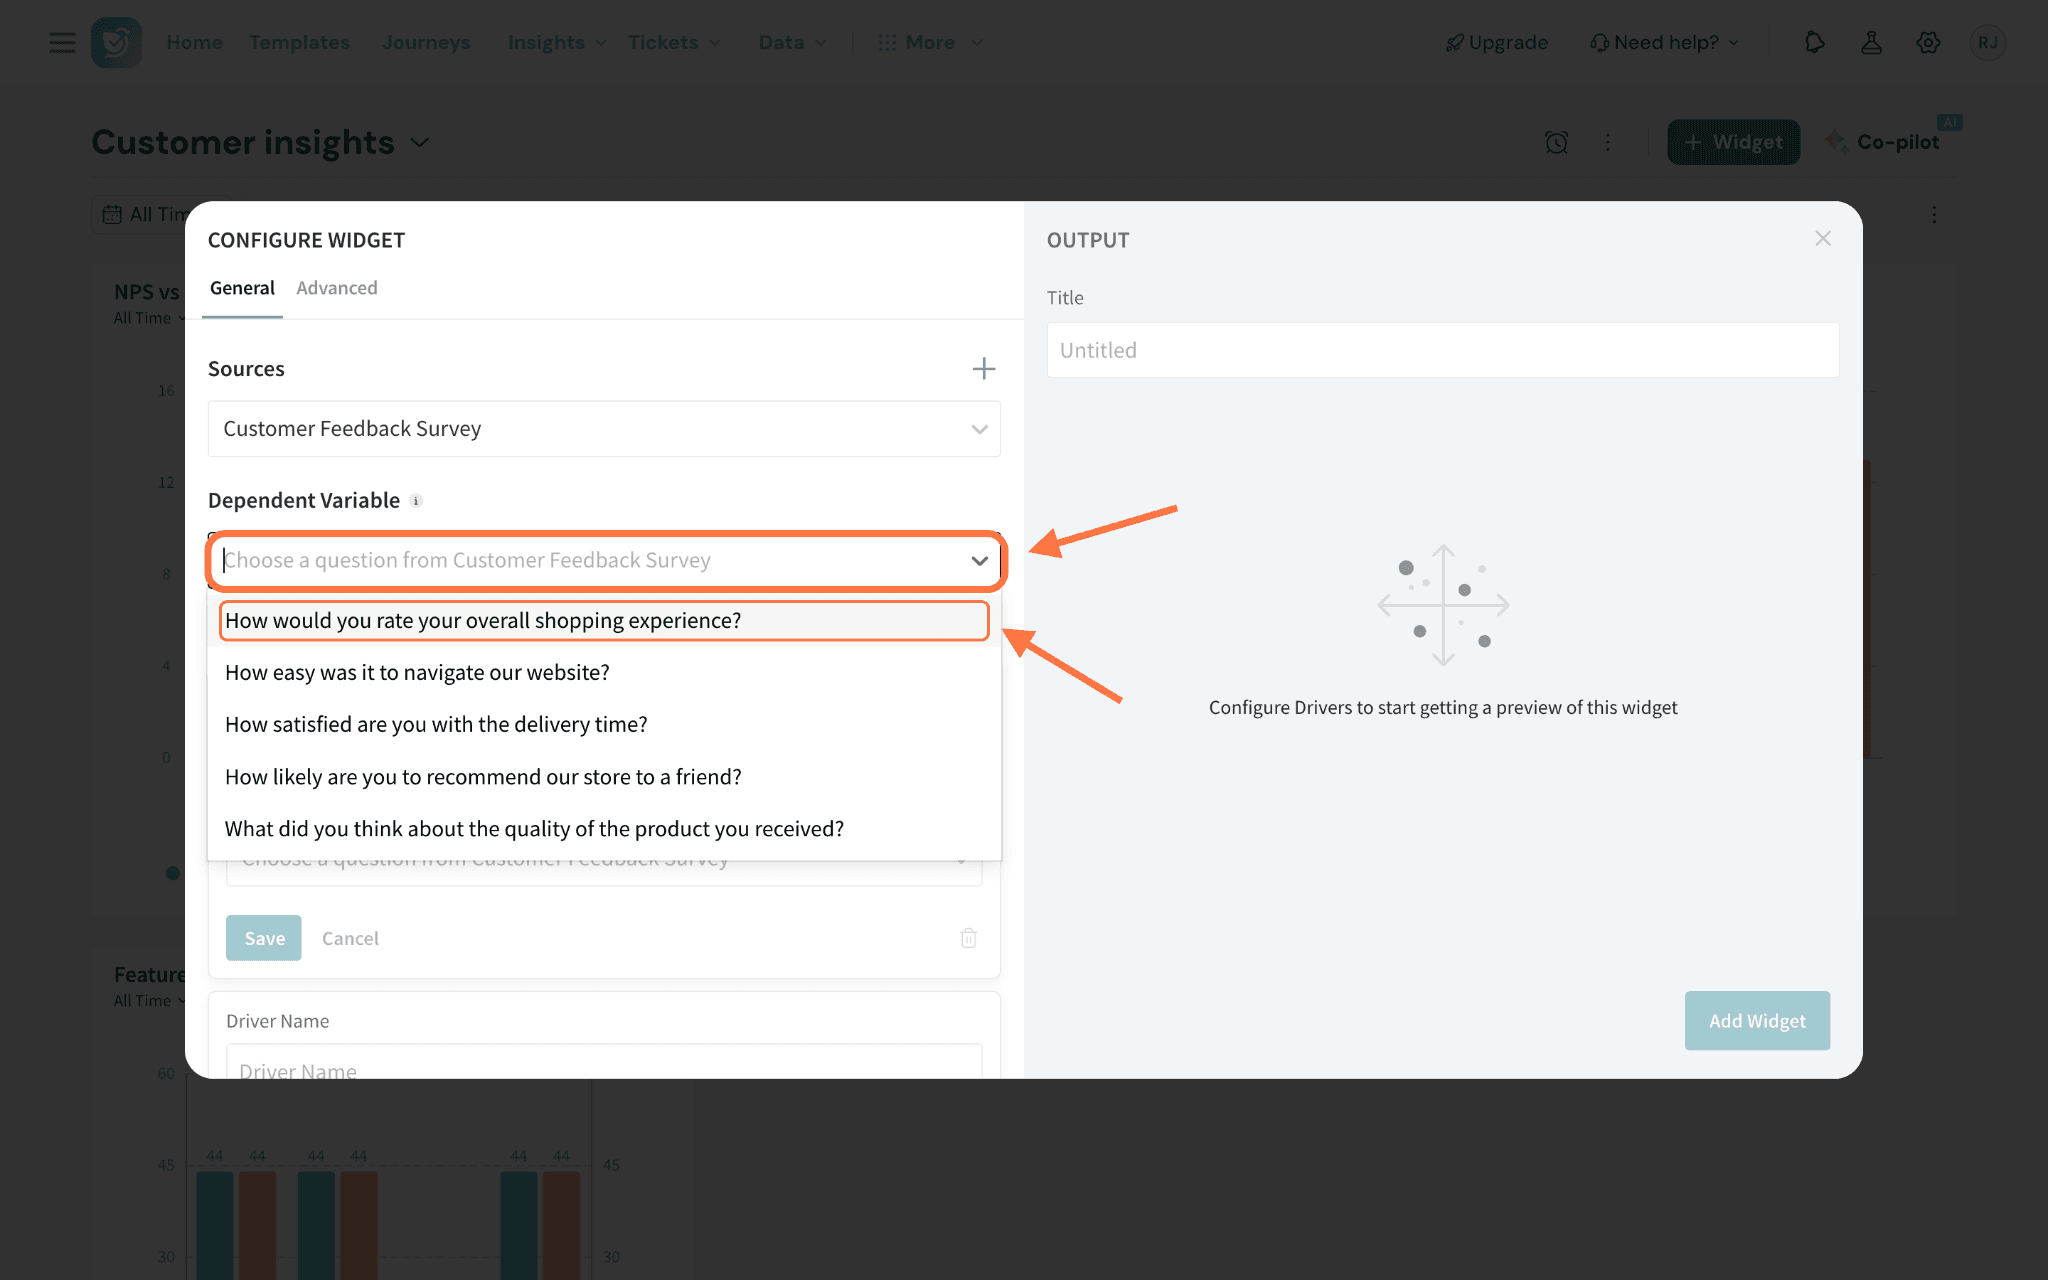
Task: Open Customer Feedback Survey source dropdown
Action: (604, 429)
